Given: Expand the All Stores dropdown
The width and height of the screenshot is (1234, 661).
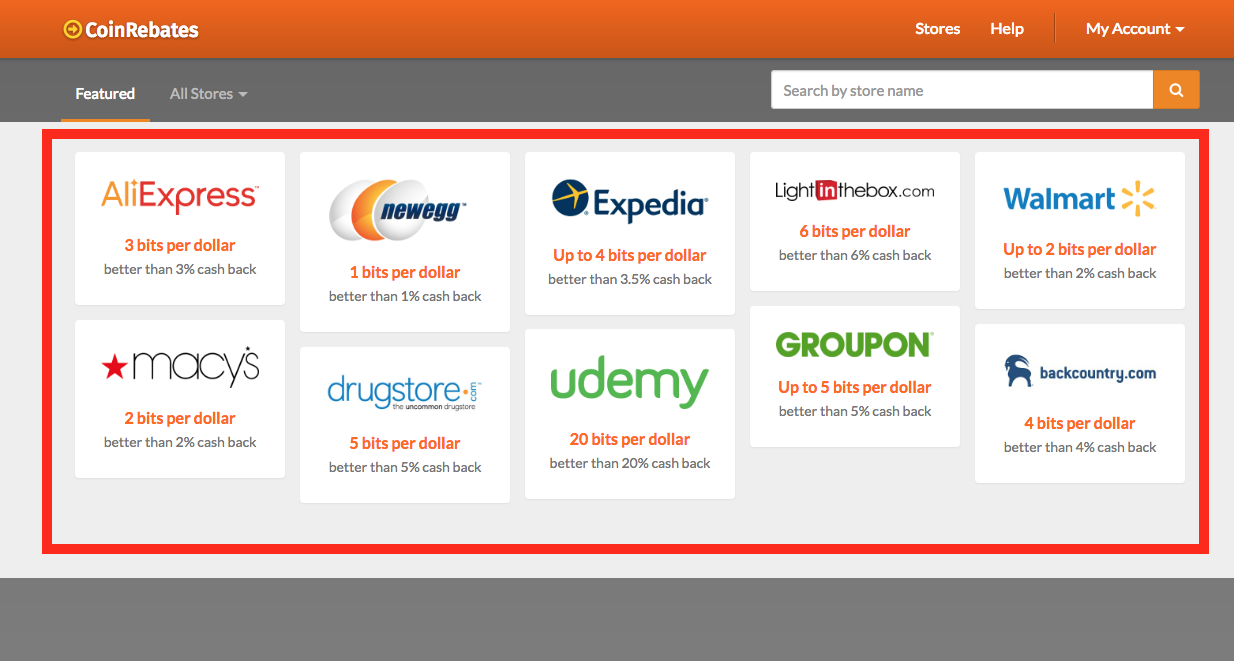Looking at the screenshot, I should 208,93.
